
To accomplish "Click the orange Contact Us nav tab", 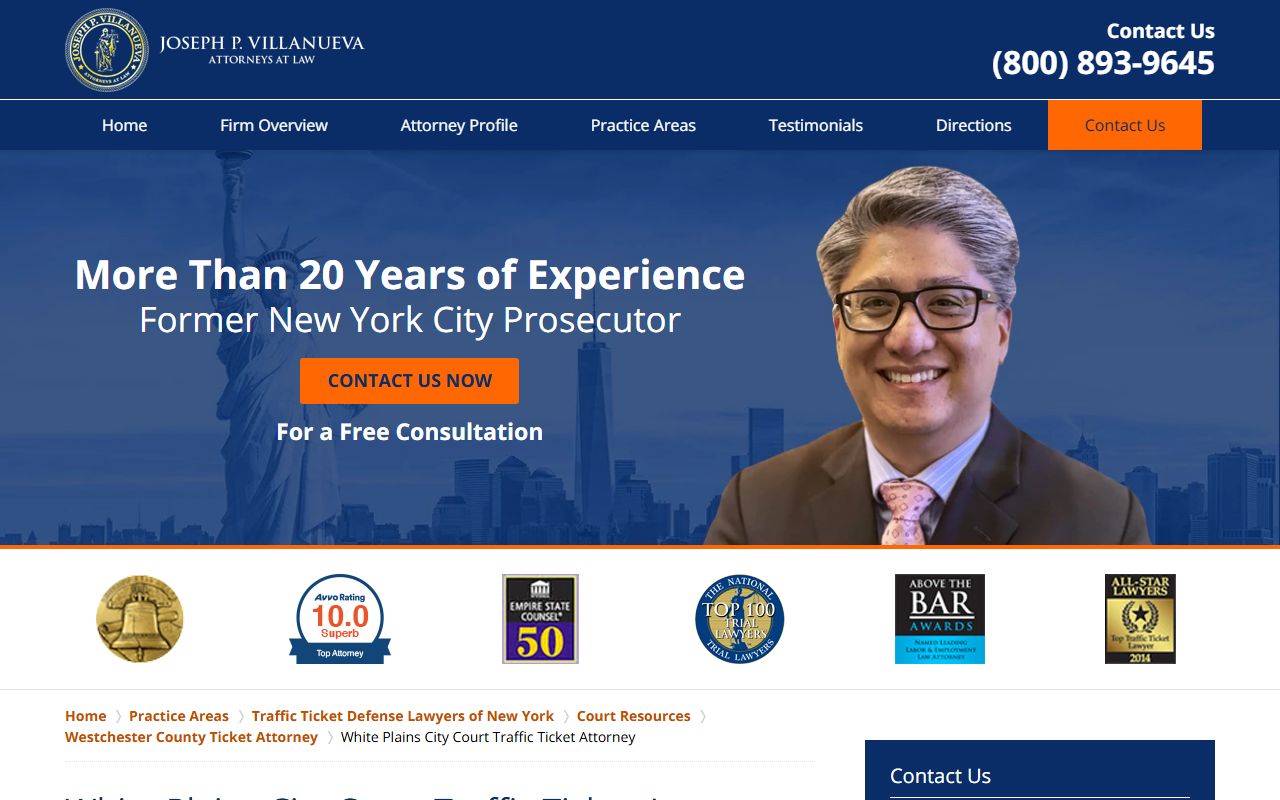I will tap(1125, 125).
